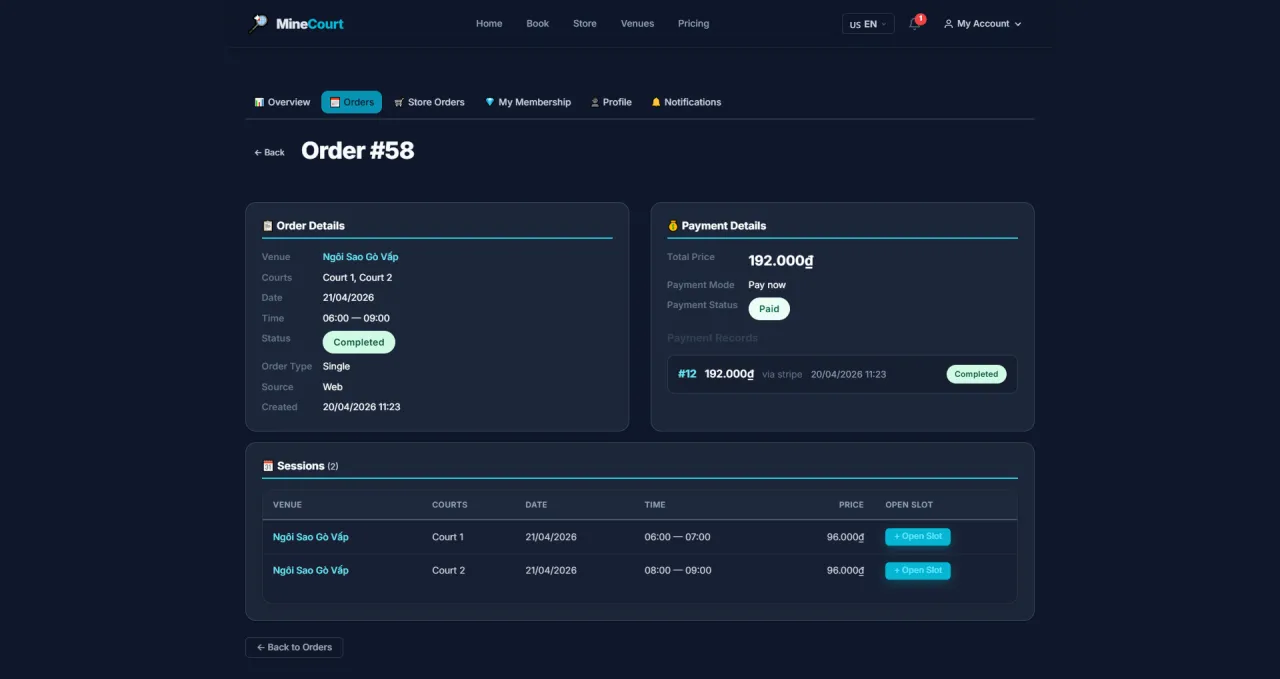
Task: Go to the Home menu
Action: 489,24
